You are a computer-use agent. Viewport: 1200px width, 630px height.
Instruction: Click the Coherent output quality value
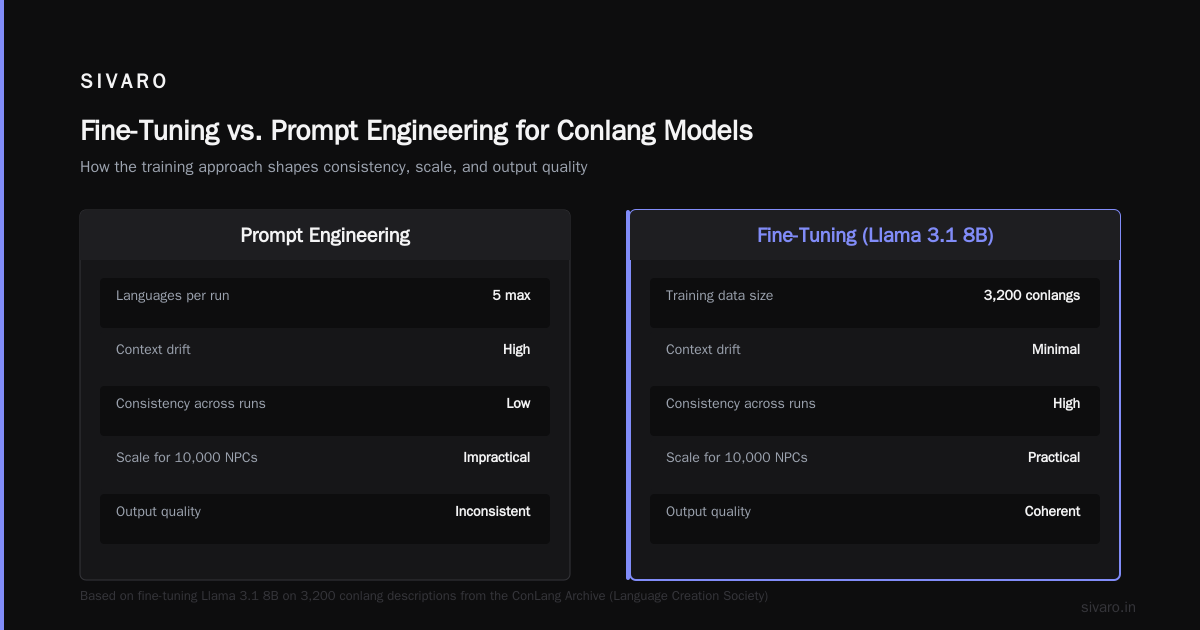tap(1052, 511)
